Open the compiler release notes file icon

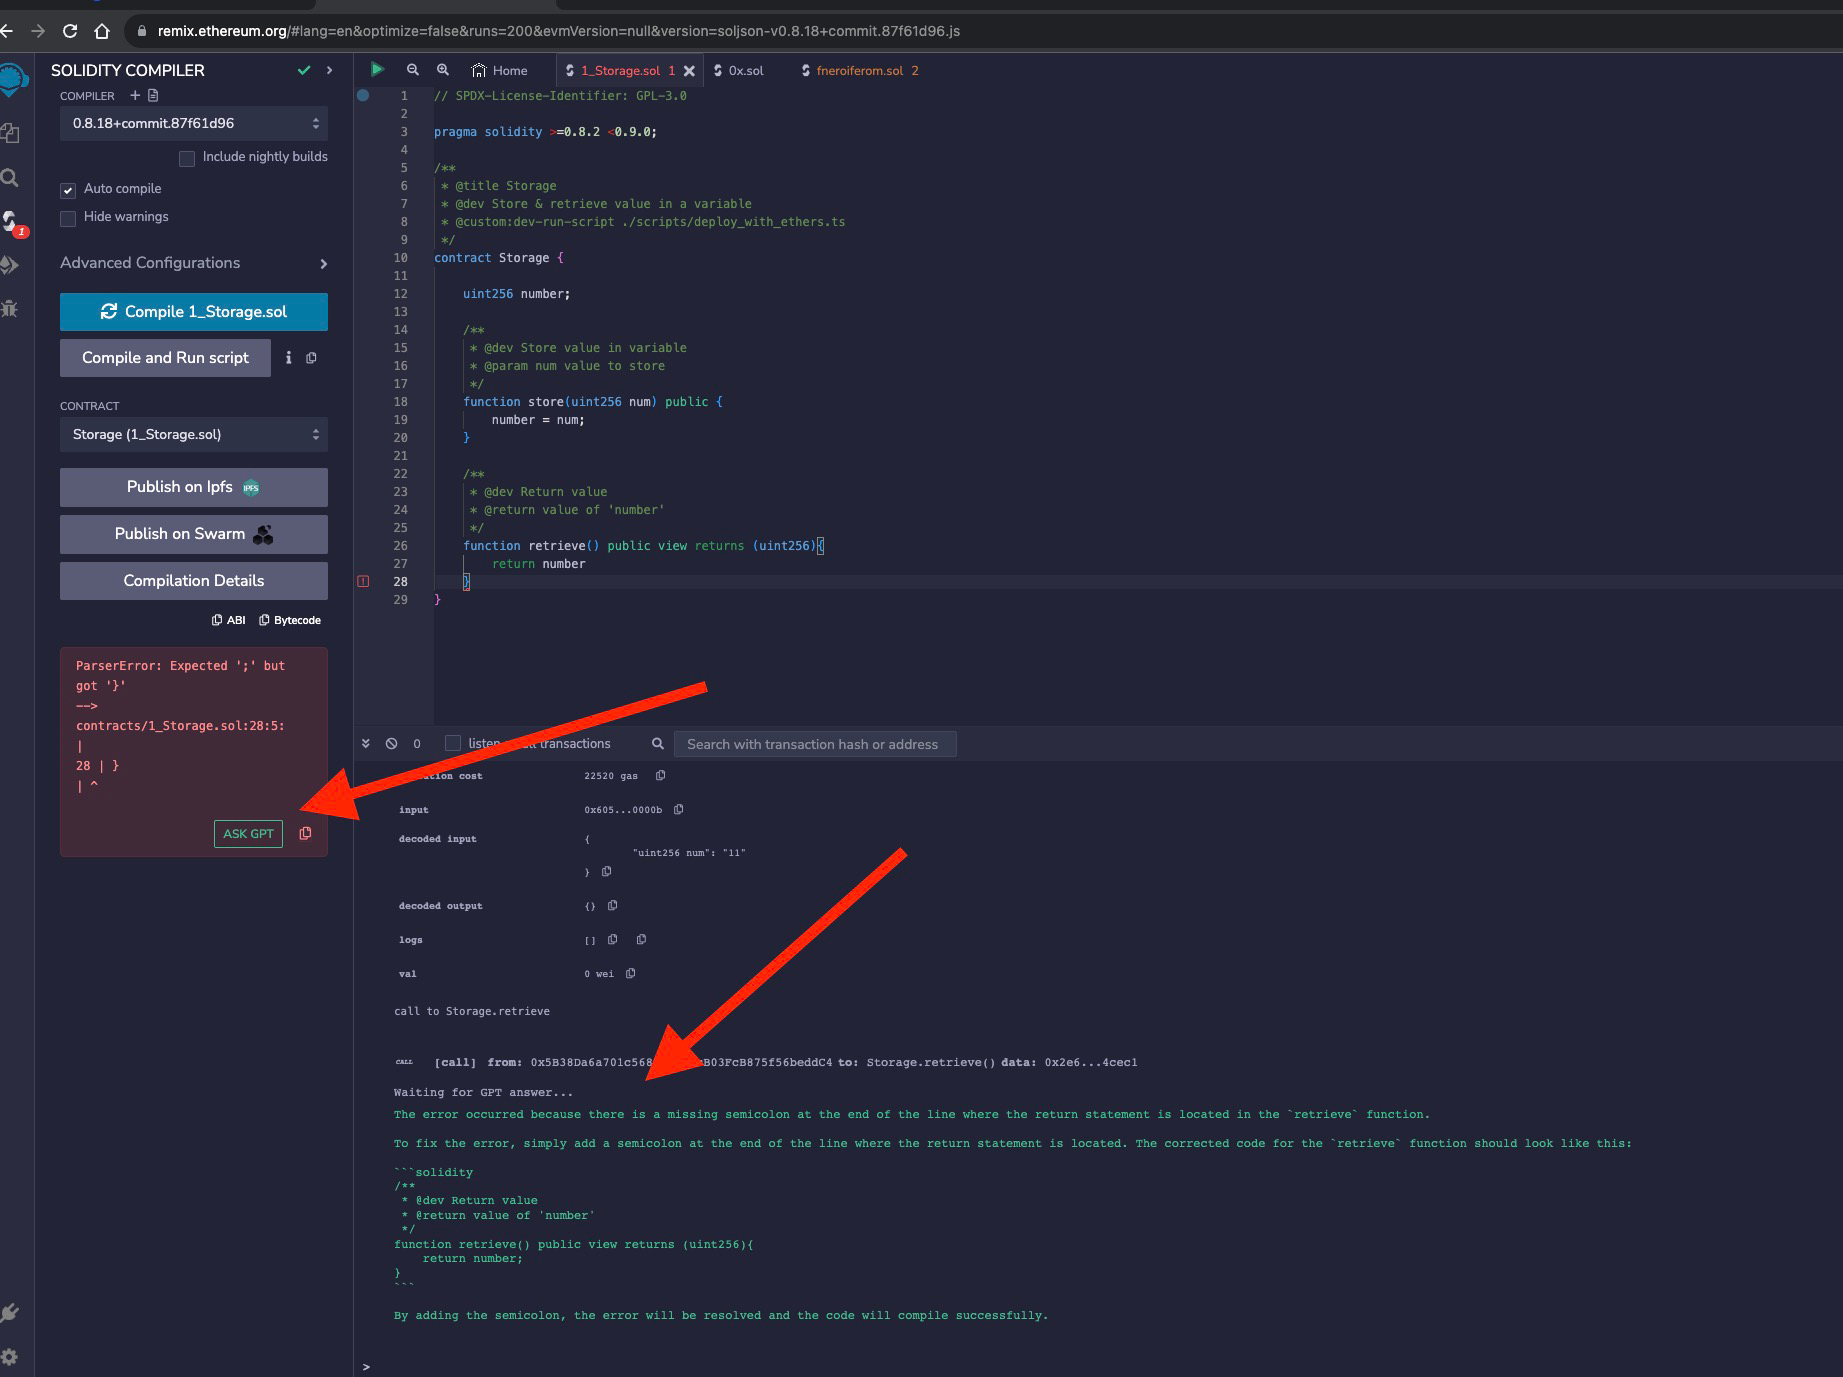[x=153, y=95]
